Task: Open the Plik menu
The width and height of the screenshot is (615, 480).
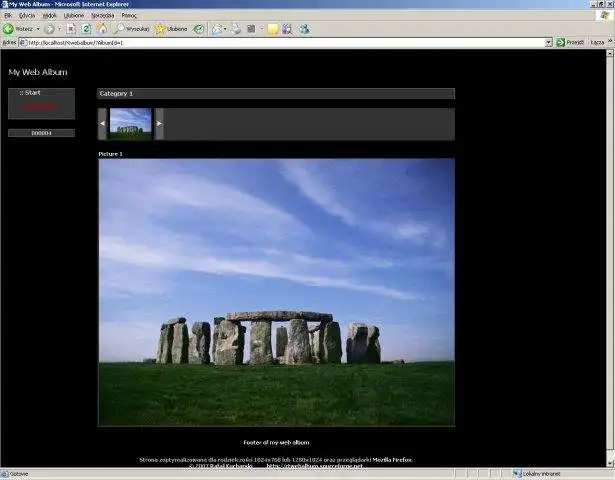Action: 8,15
